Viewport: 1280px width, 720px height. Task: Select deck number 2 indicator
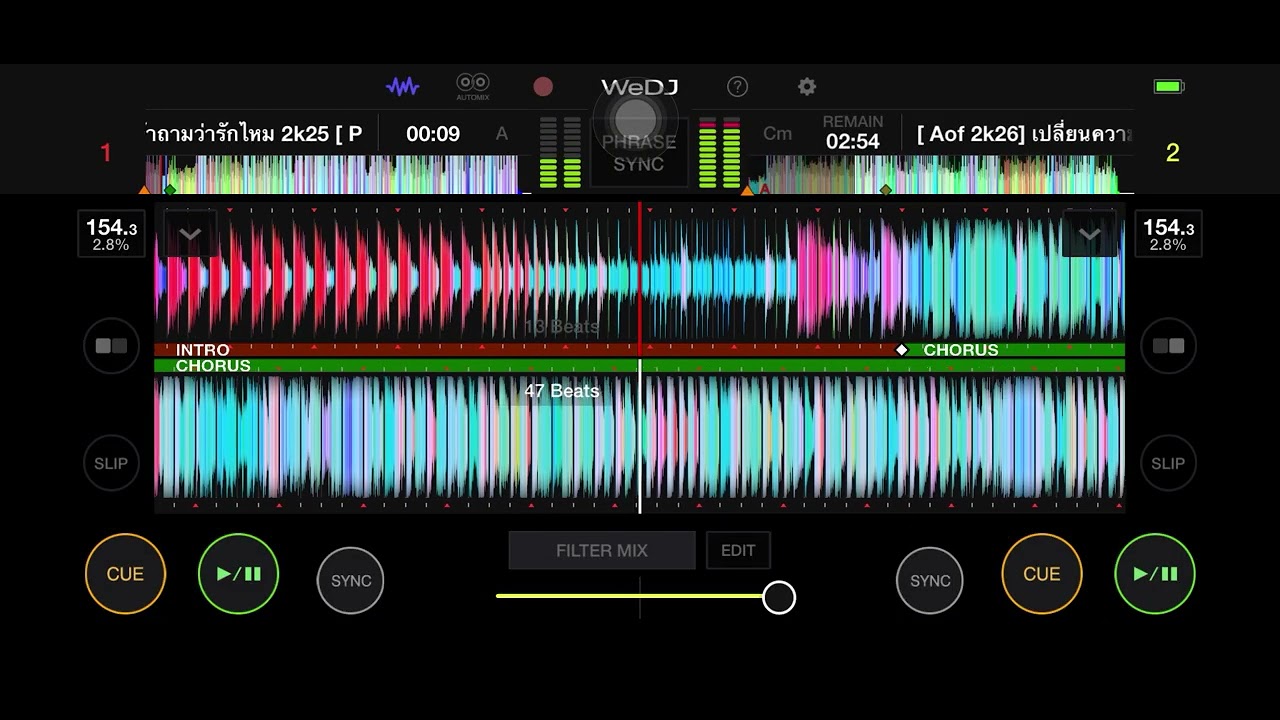[x=1173, y=153]
